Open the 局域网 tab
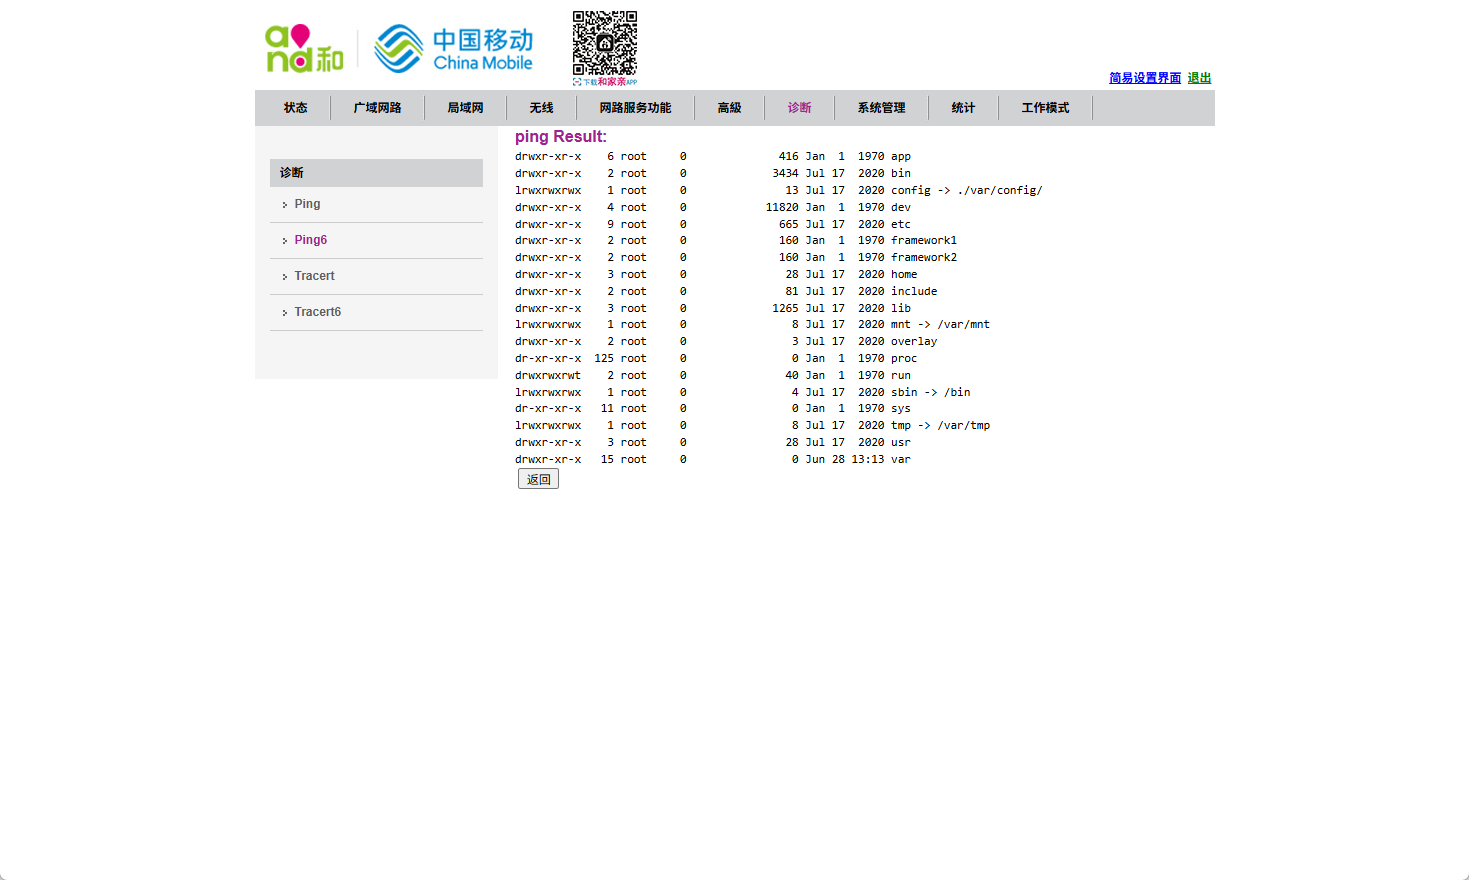This screenshot has width=1469, height=880. point(465,108)
